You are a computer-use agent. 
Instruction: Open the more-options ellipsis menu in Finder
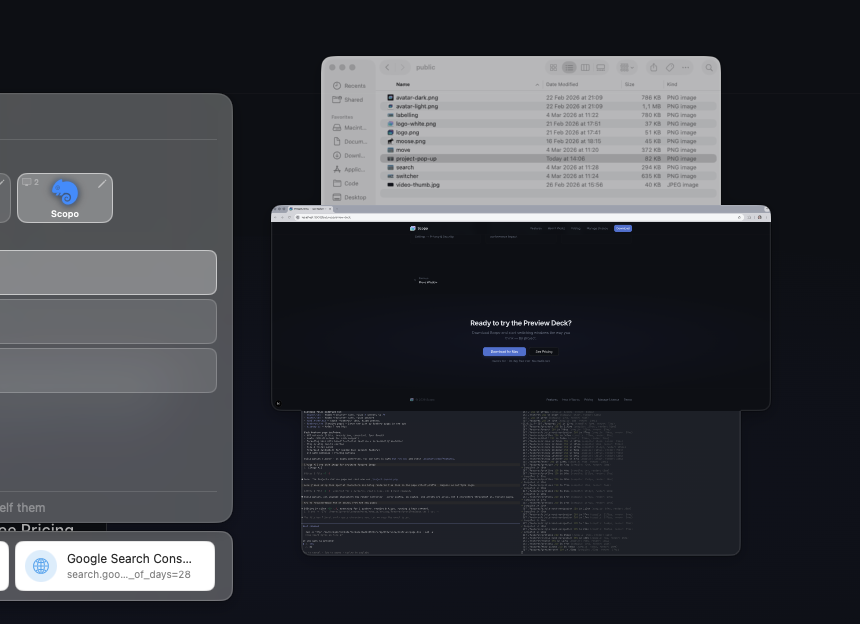tap(686, 67)
